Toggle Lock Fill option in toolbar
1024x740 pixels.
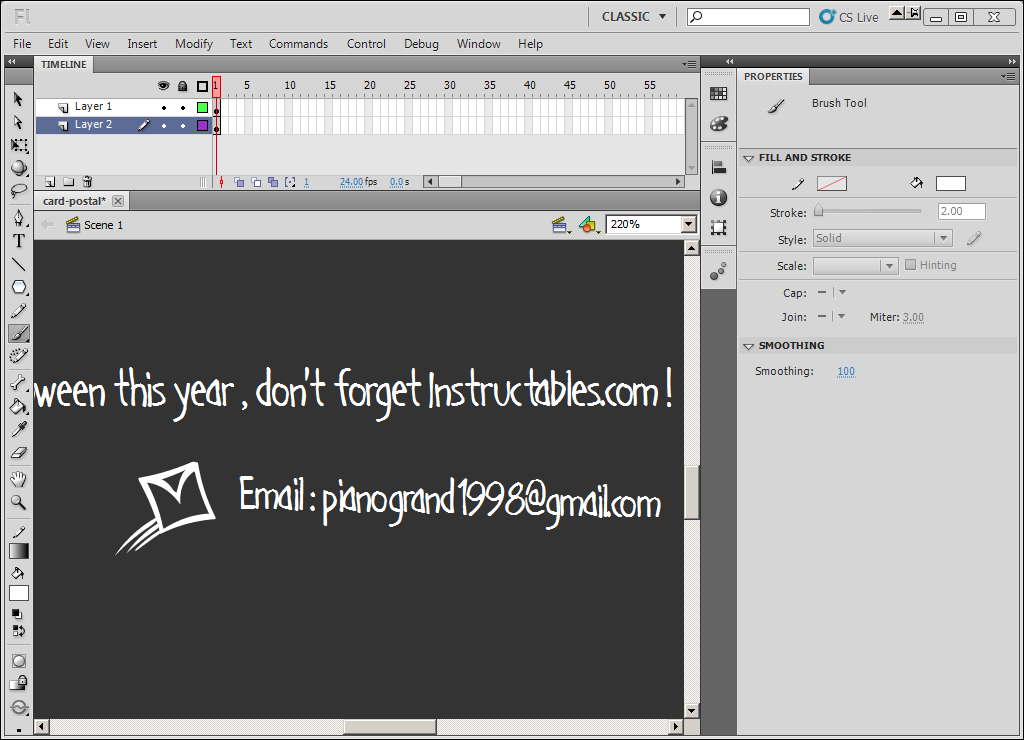(x=18, y=683)
